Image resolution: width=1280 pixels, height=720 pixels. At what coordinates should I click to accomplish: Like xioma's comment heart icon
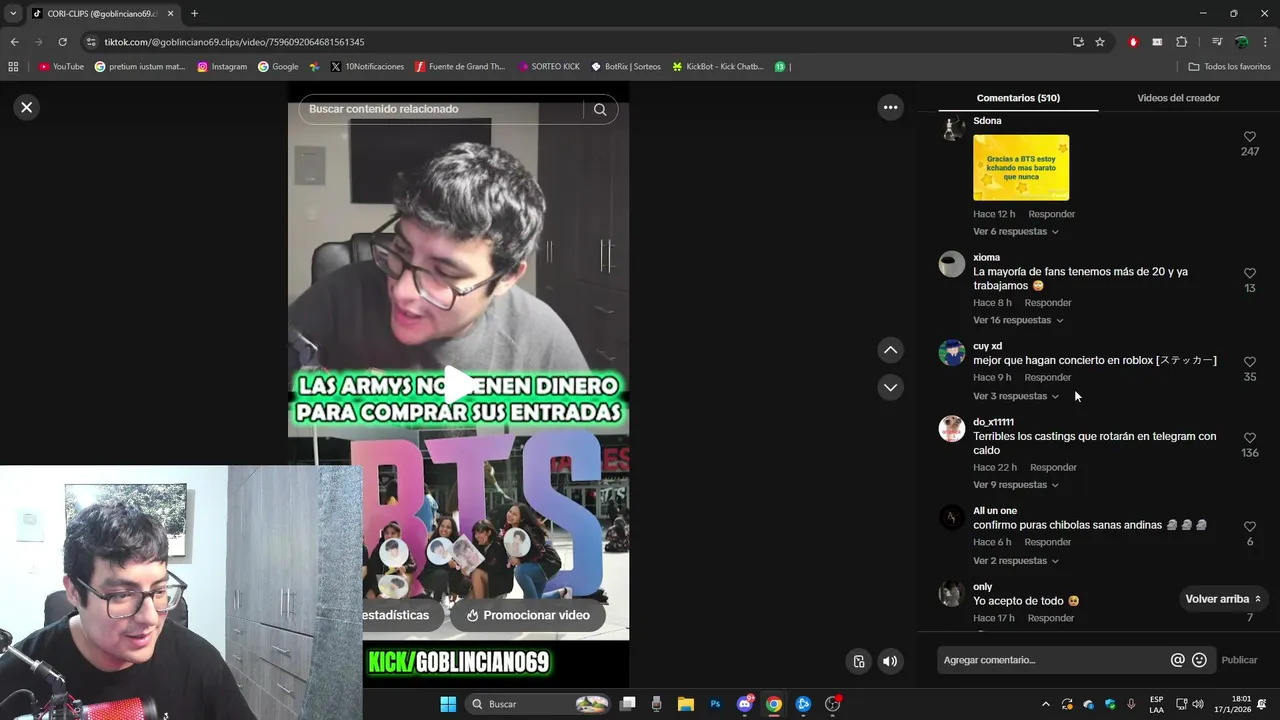[x=1249, y=273]
